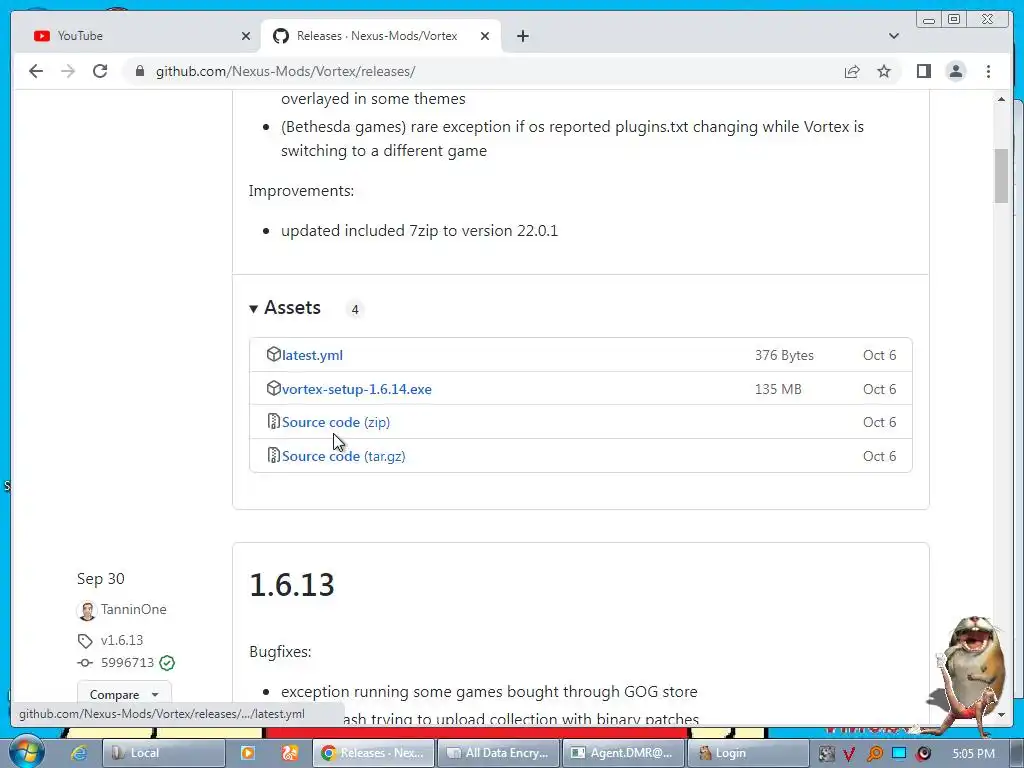Download Source code (zip)

tap(336, 423)
